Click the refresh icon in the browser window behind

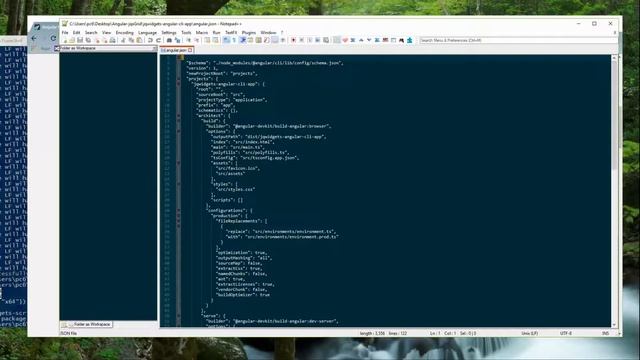click(x=53, y=38)
